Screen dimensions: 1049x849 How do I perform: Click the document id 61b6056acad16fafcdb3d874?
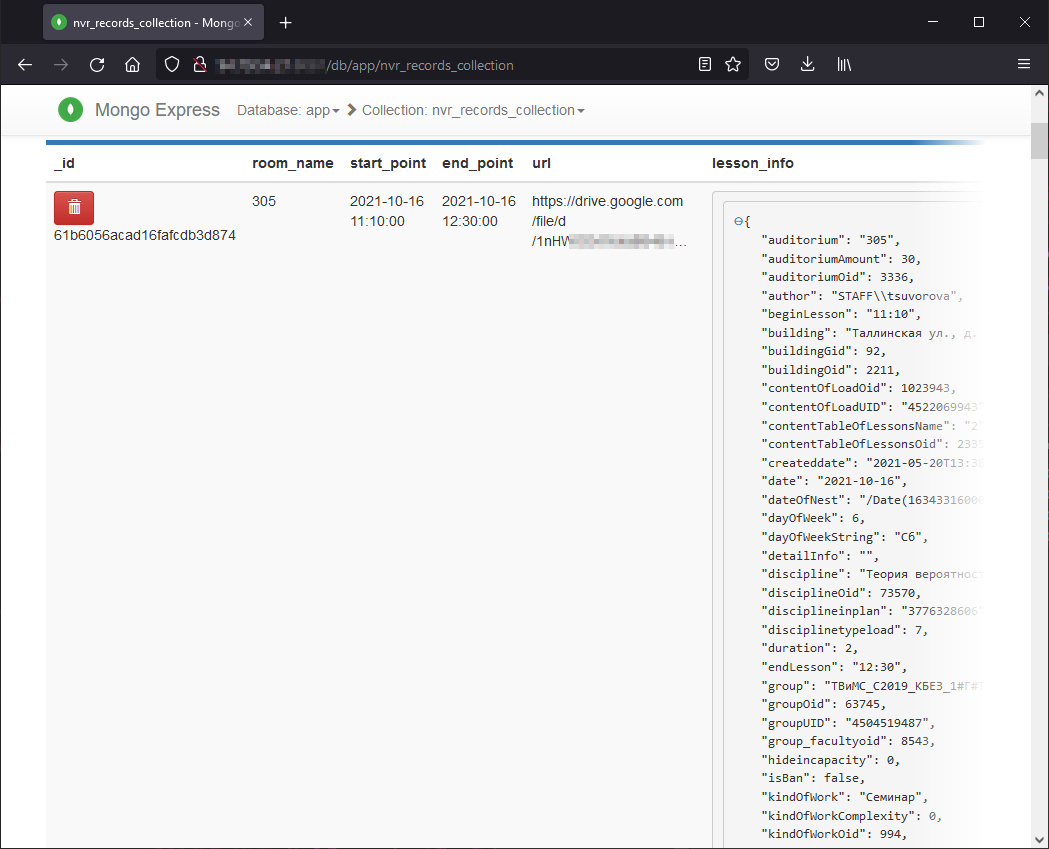[x=145, y=235]
